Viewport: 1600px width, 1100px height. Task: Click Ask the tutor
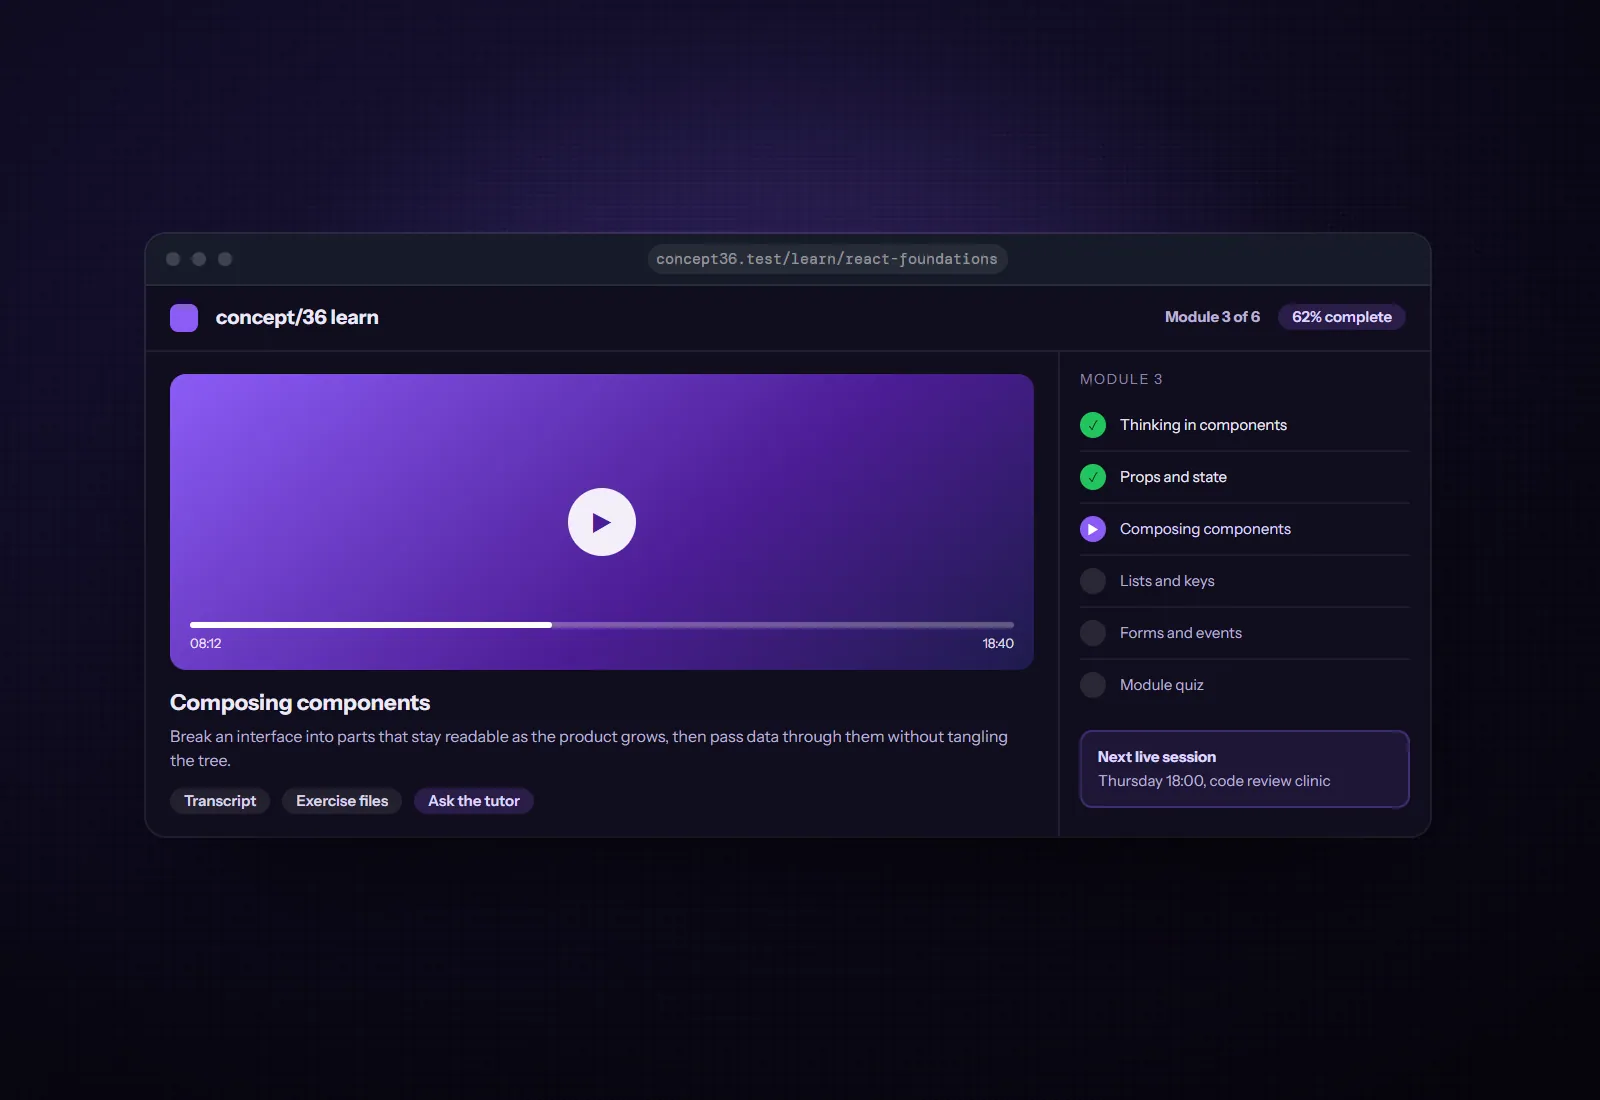(474, 801)
